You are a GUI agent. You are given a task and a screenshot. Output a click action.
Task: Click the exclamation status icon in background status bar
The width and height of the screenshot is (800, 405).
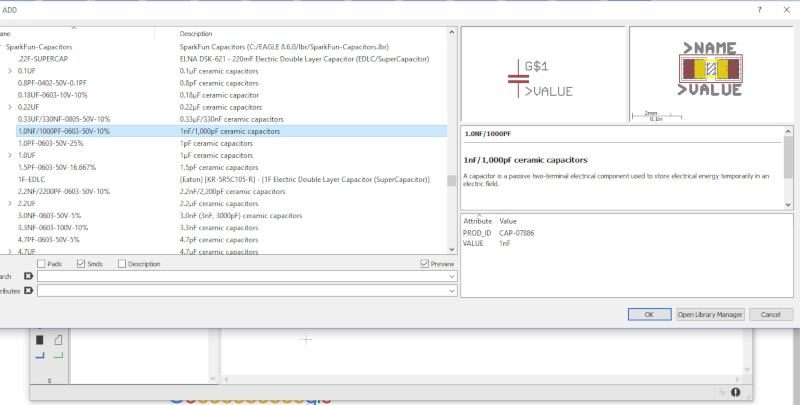(x=735, y=392)
